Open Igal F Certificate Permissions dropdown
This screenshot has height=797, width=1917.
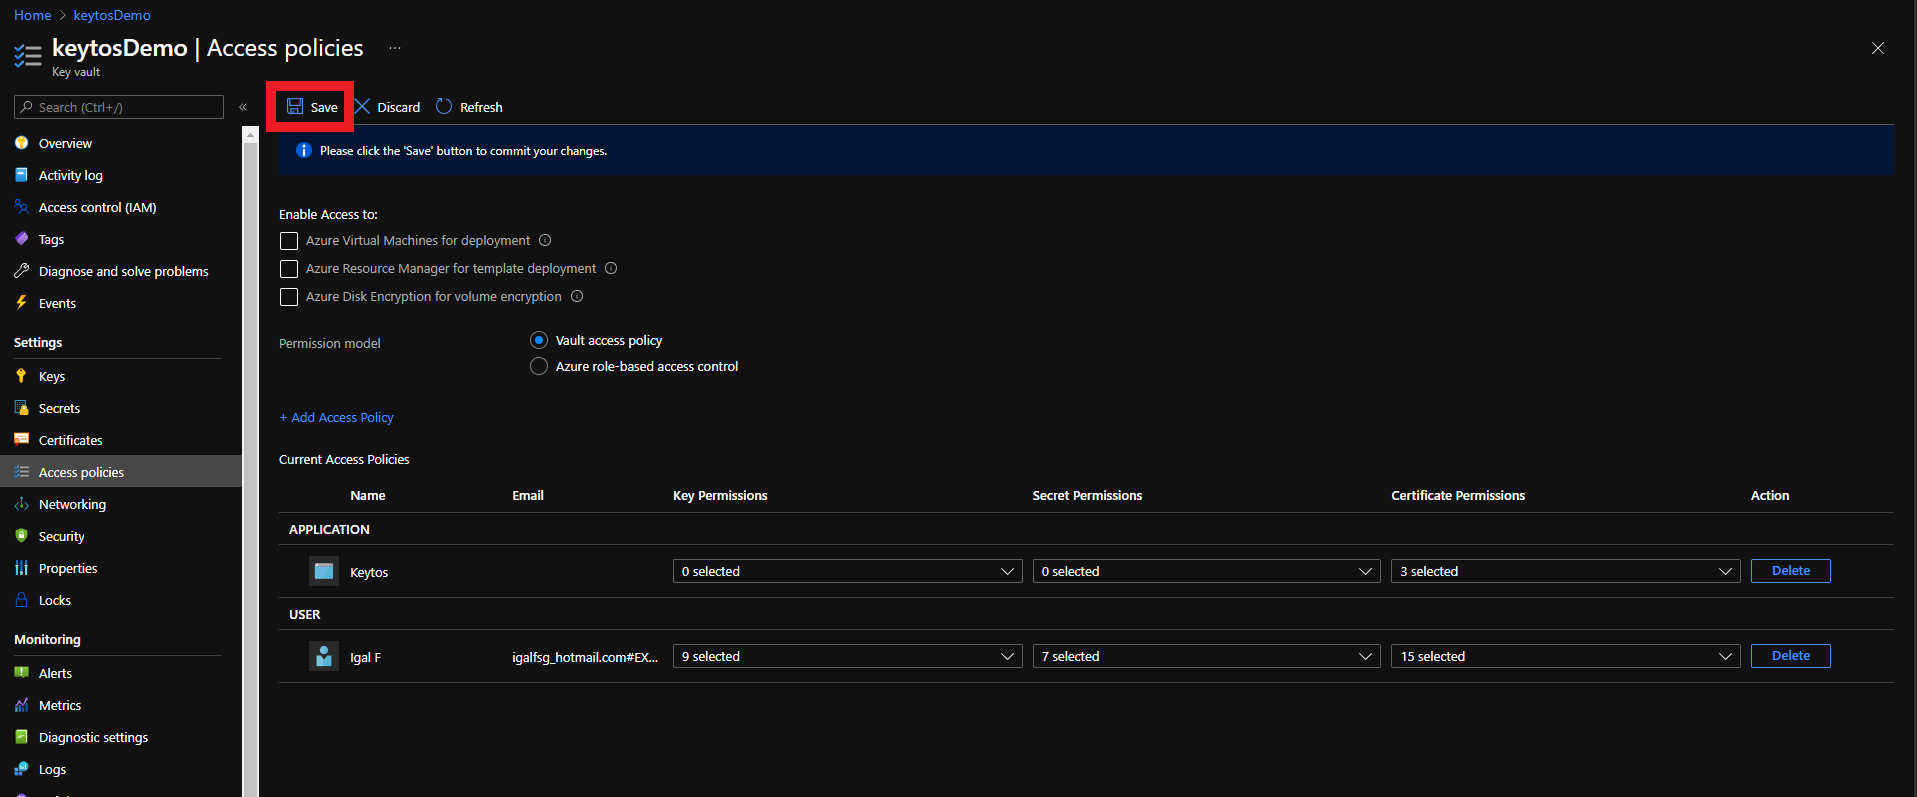1565,656
